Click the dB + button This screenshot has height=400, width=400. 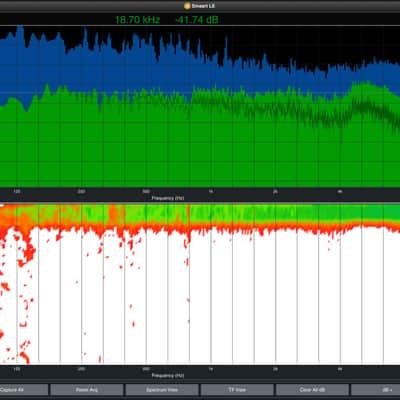point(376,389)
